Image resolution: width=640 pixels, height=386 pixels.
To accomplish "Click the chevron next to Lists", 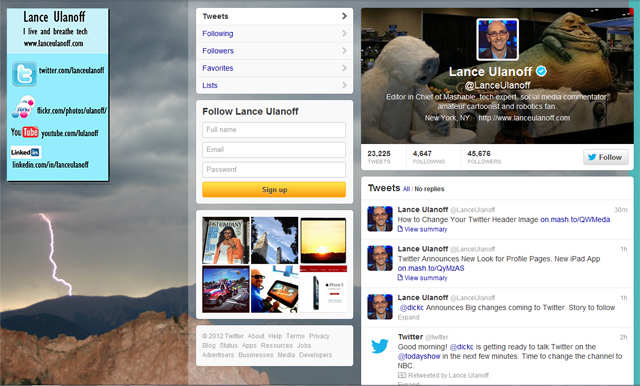I will pyautogui.click(x=344, y=84).
